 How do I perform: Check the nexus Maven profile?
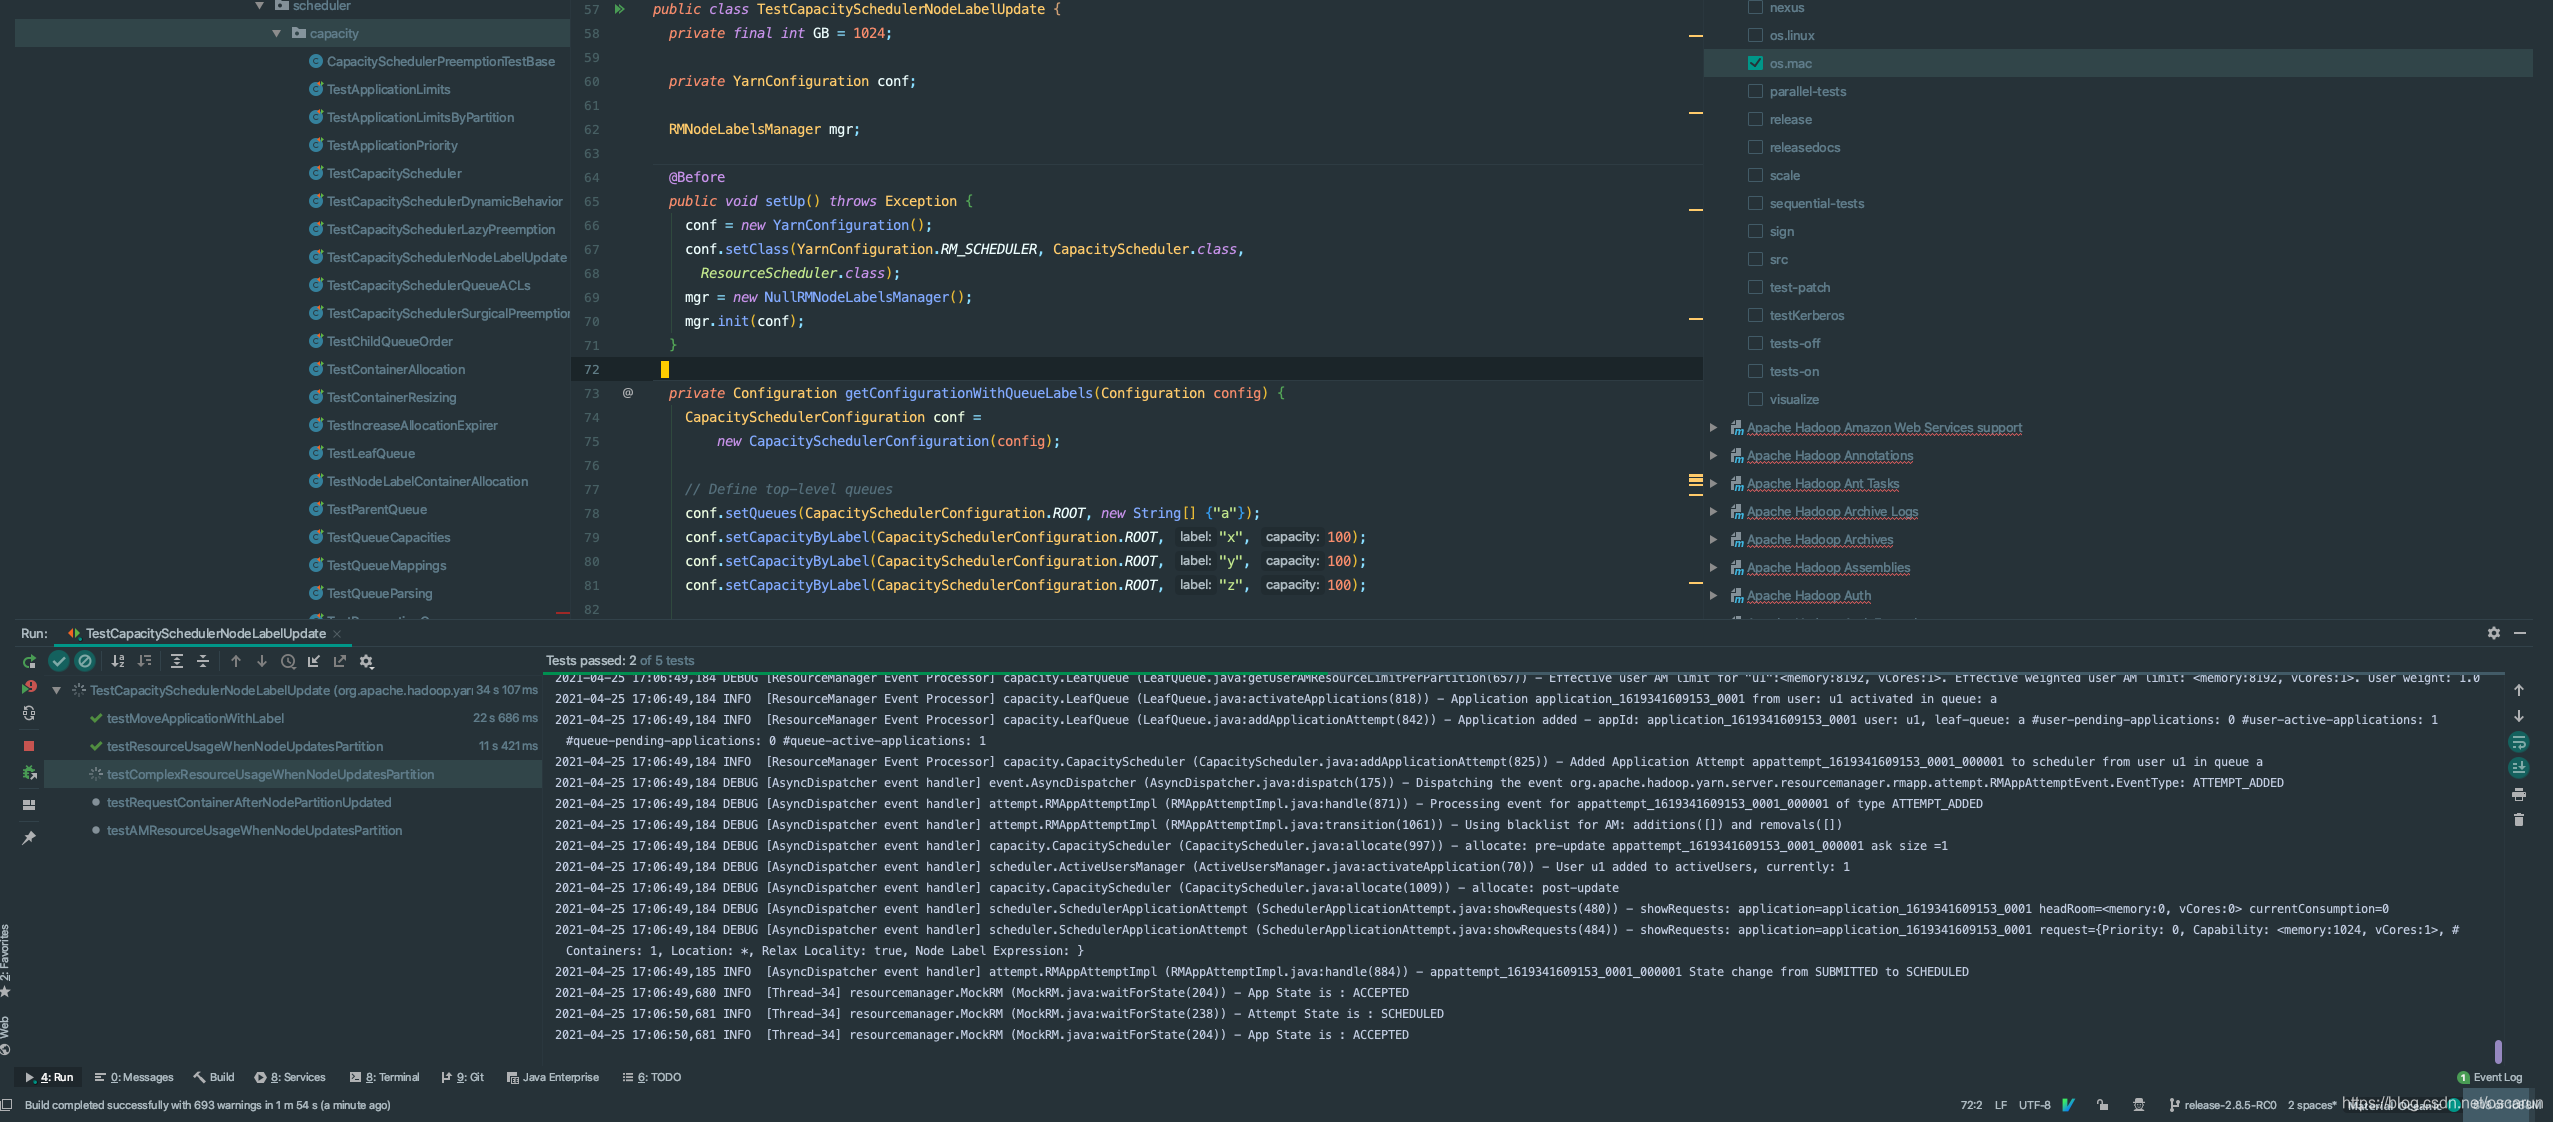[1755, 7]
